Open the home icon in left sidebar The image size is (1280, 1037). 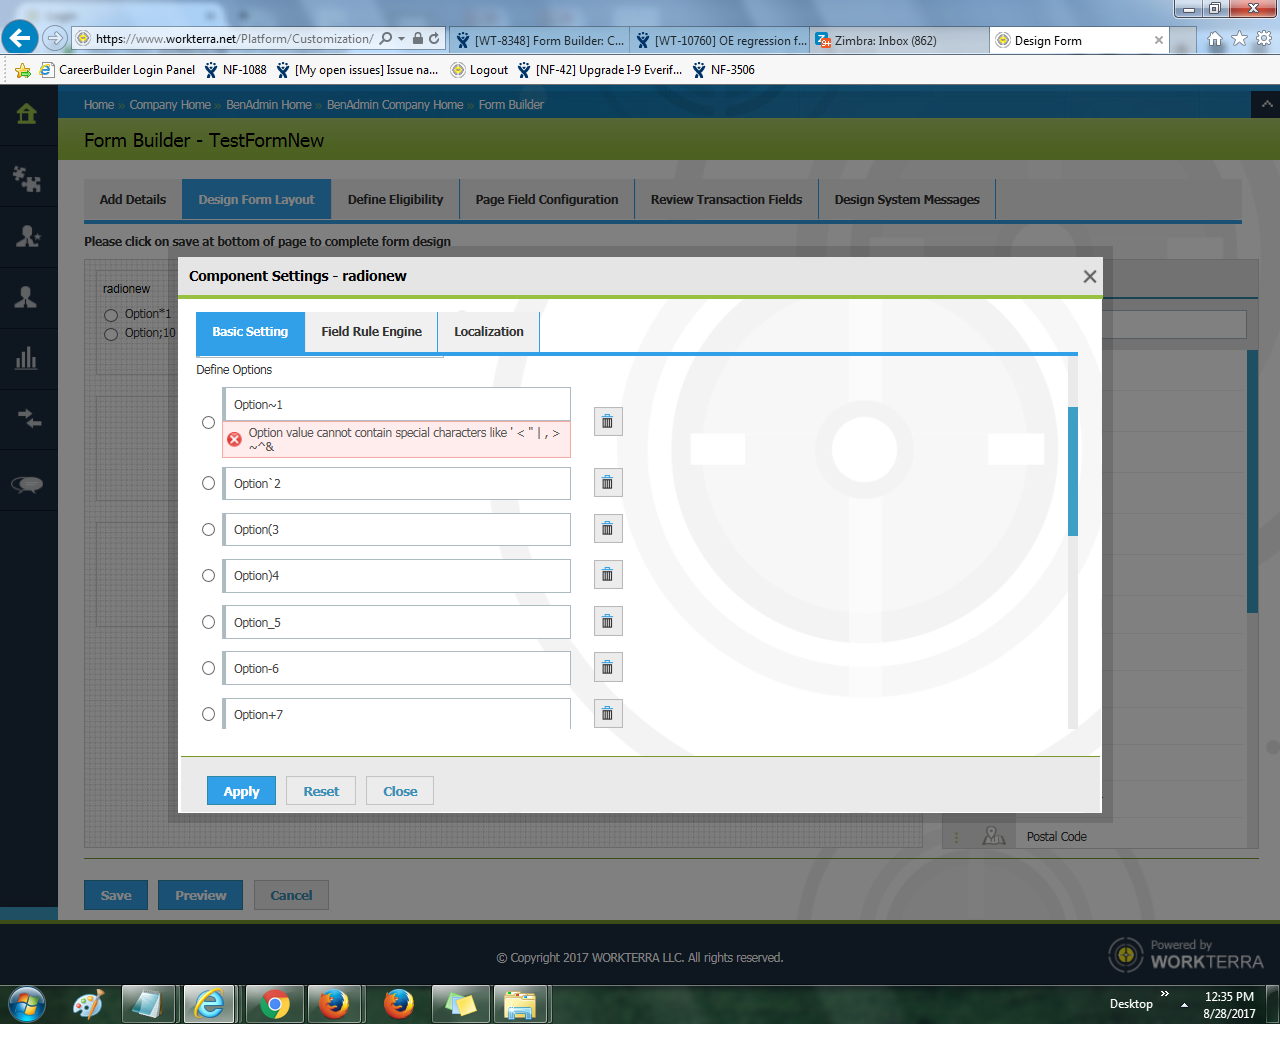click(27, 114)
